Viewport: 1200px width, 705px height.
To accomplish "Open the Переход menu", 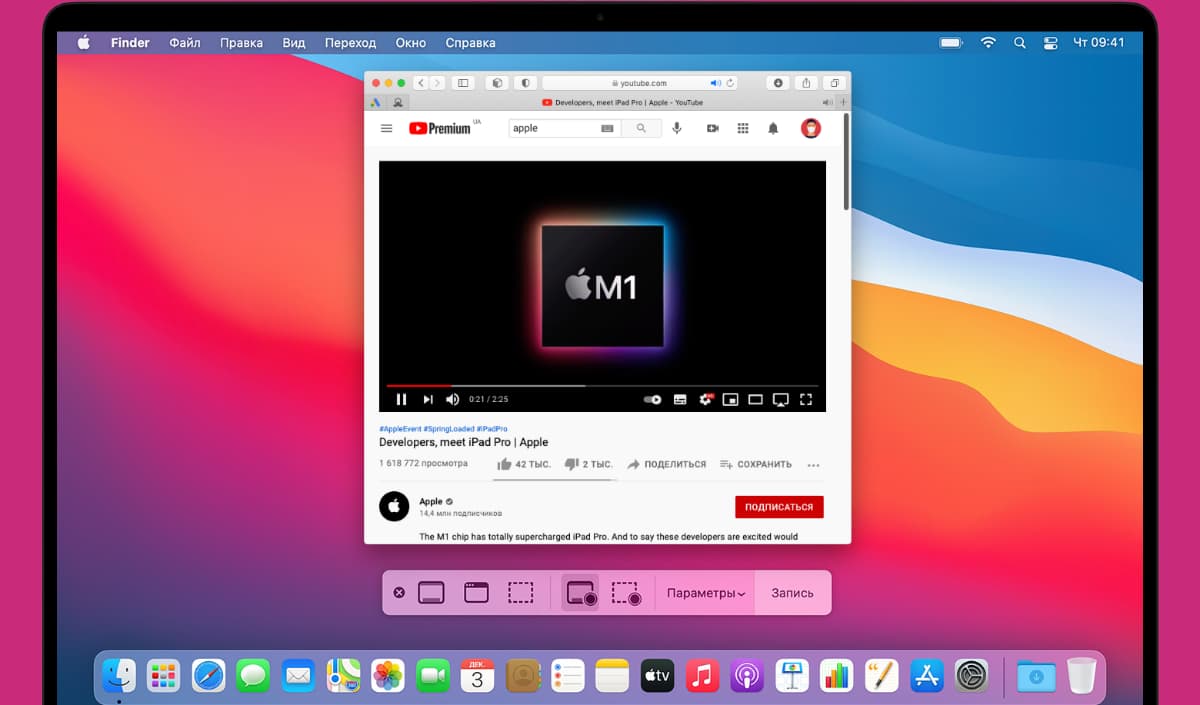I will [350, 43].
